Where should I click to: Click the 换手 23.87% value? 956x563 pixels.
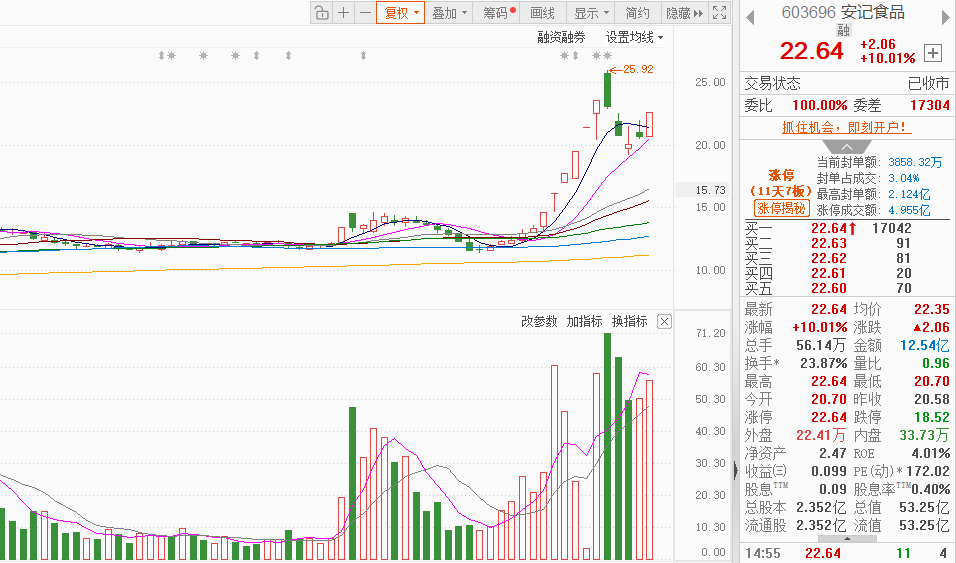point(824,364)
